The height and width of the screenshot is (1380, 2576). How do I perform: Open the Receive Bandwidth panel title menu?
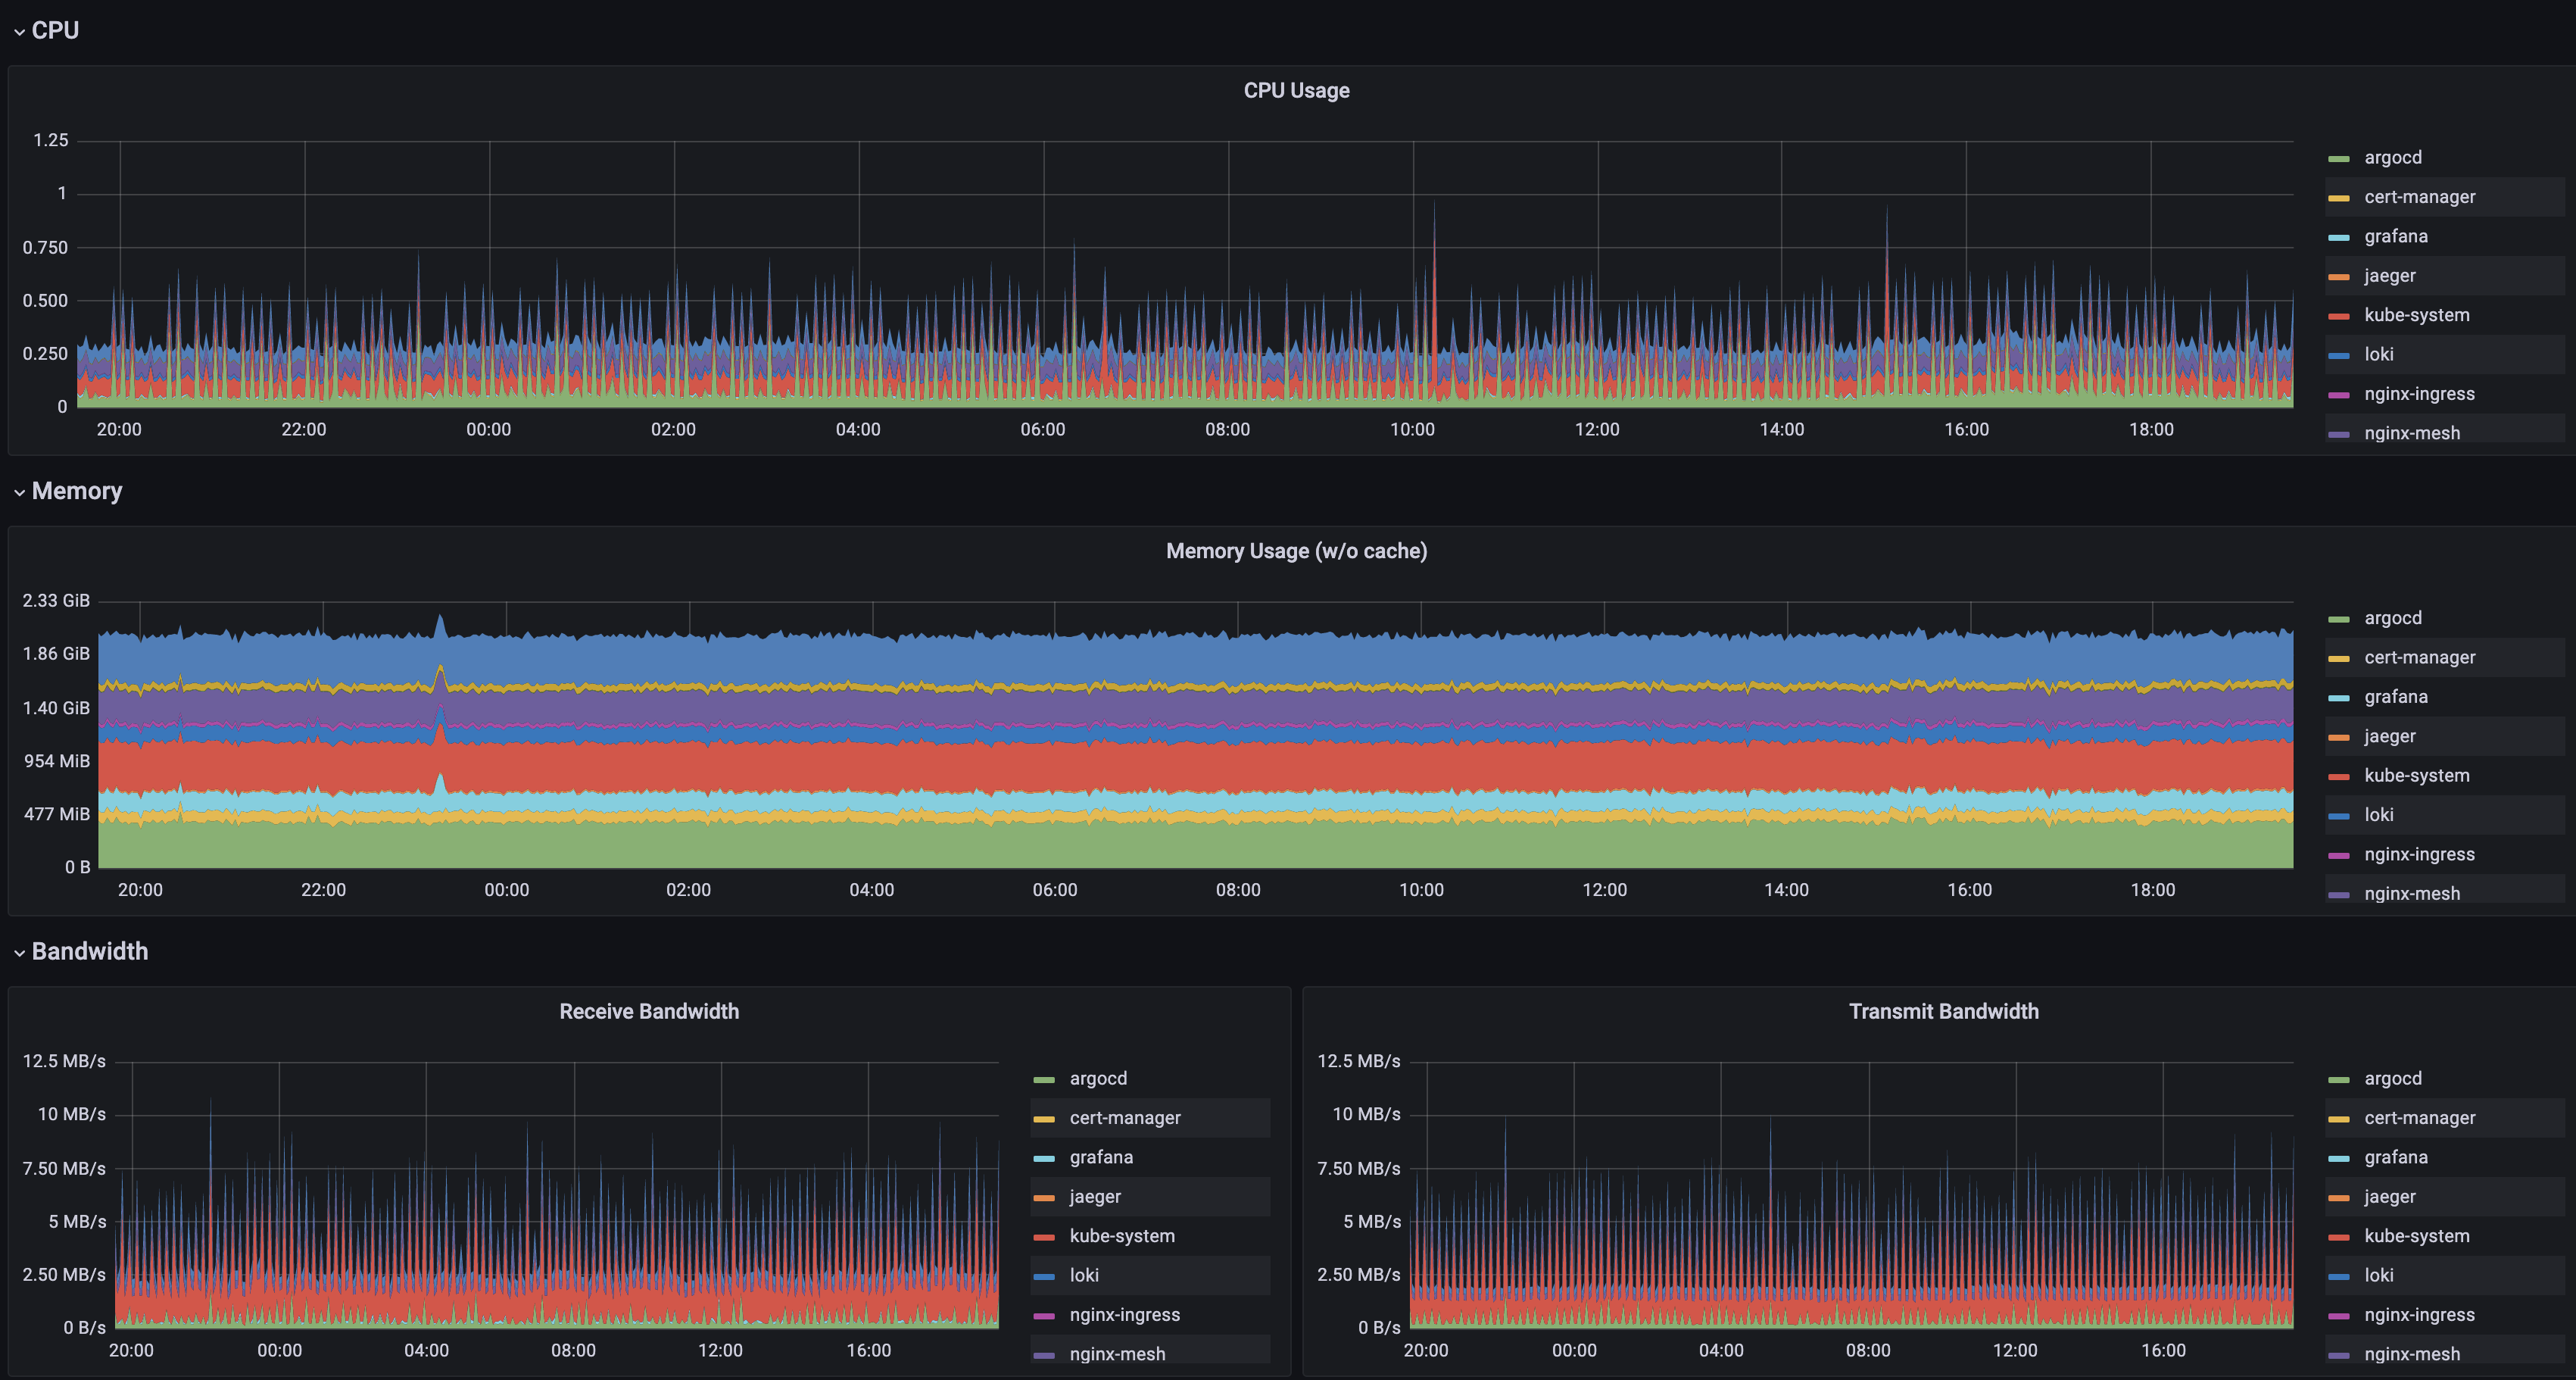pyautogui.click(x=649, y=1011)
